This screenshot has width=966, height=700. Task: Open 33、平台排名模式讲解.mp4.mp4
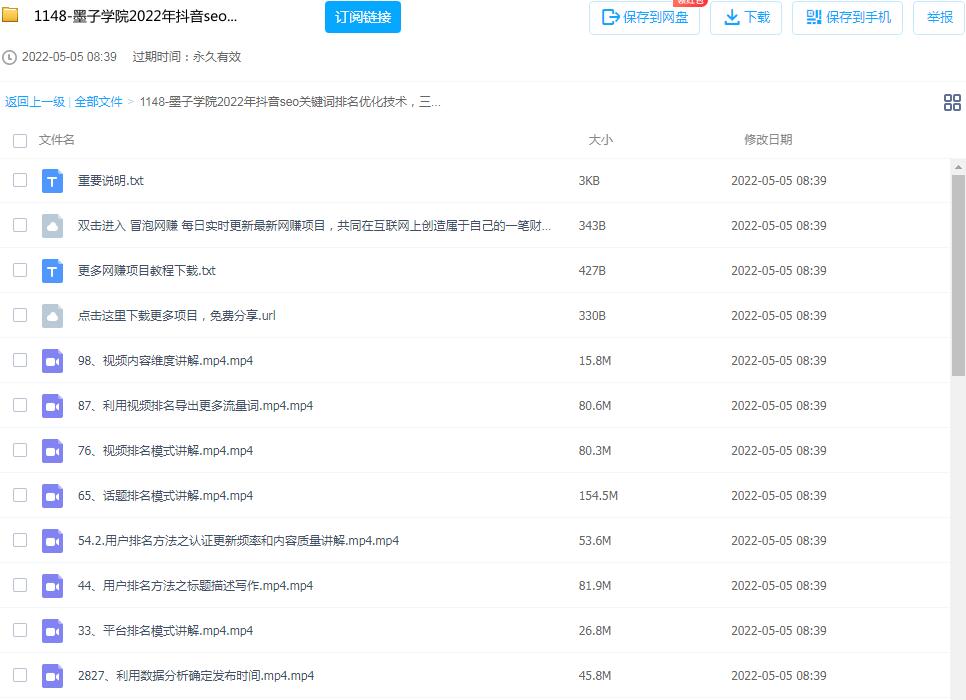[165, 630]
